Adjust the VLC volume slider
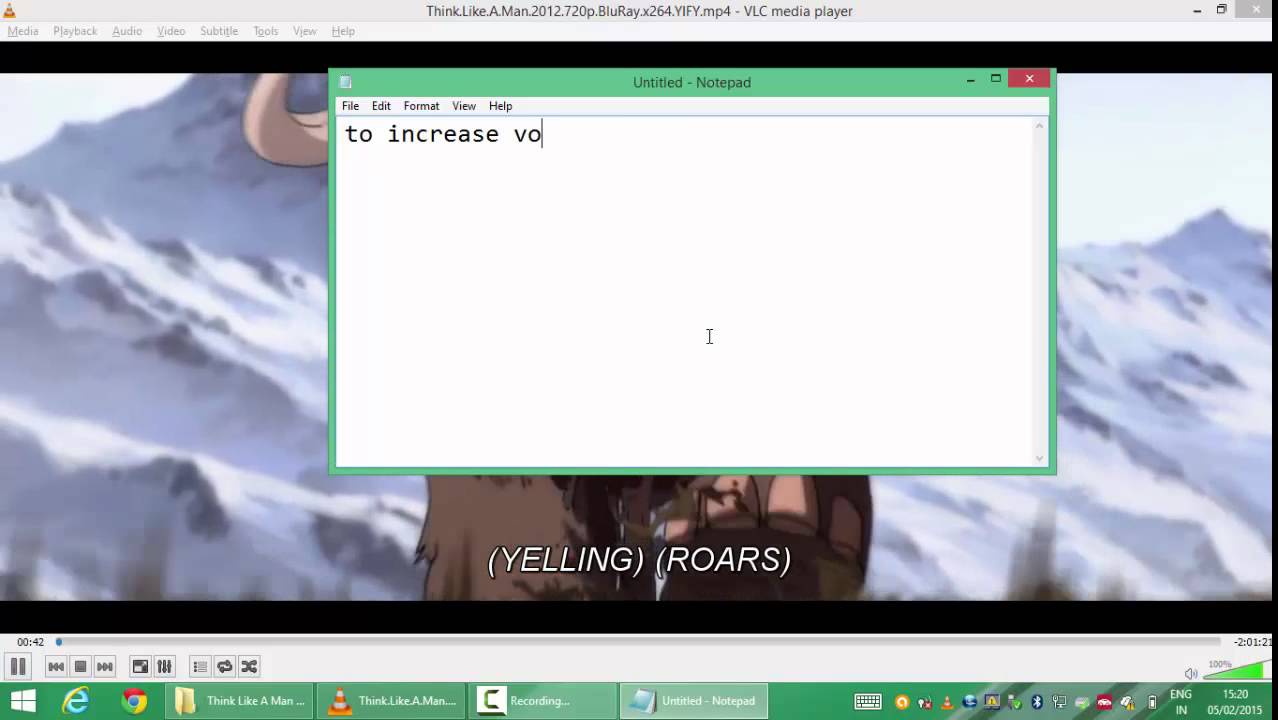 point(1238,670)
